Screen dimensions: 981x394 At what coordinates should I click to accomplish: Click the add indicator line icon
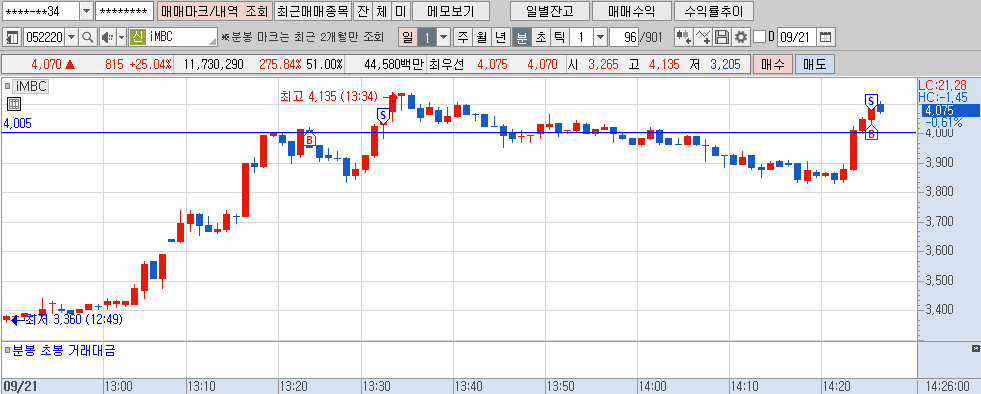(703, 37)
